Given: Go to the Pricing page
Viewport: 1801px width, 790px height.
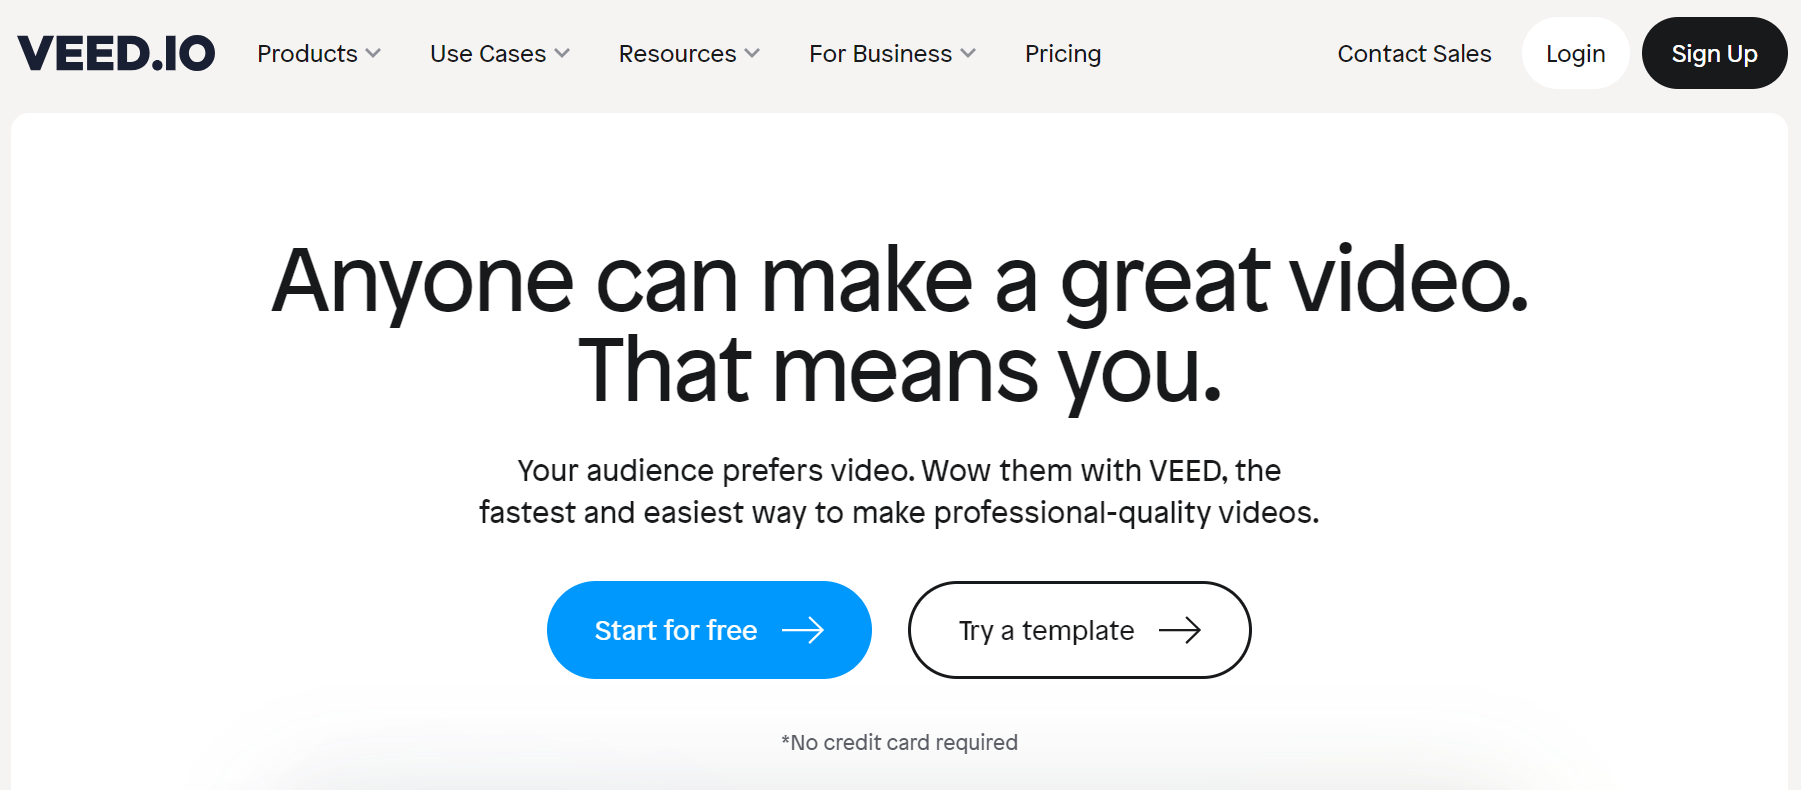Looking at the screenshot, I should [x=1063, y=53].
